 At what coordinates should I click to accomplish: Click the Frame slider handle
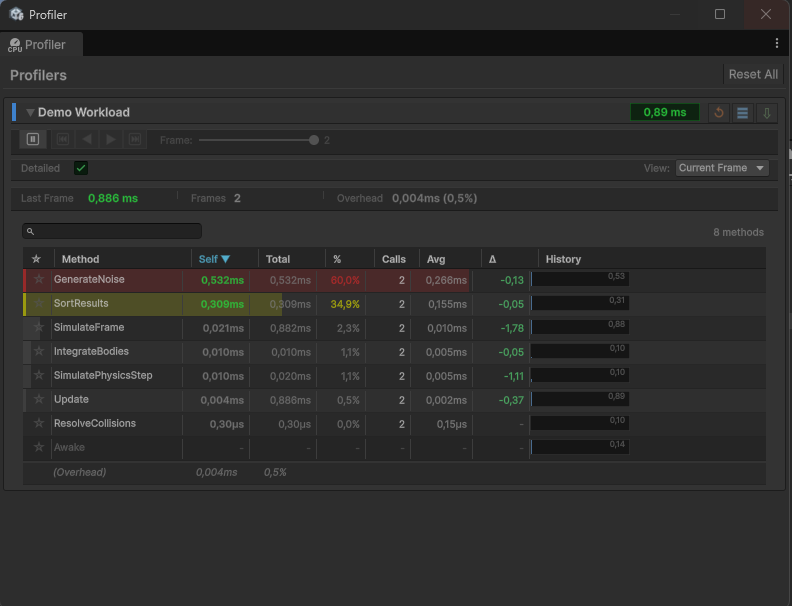314,140
